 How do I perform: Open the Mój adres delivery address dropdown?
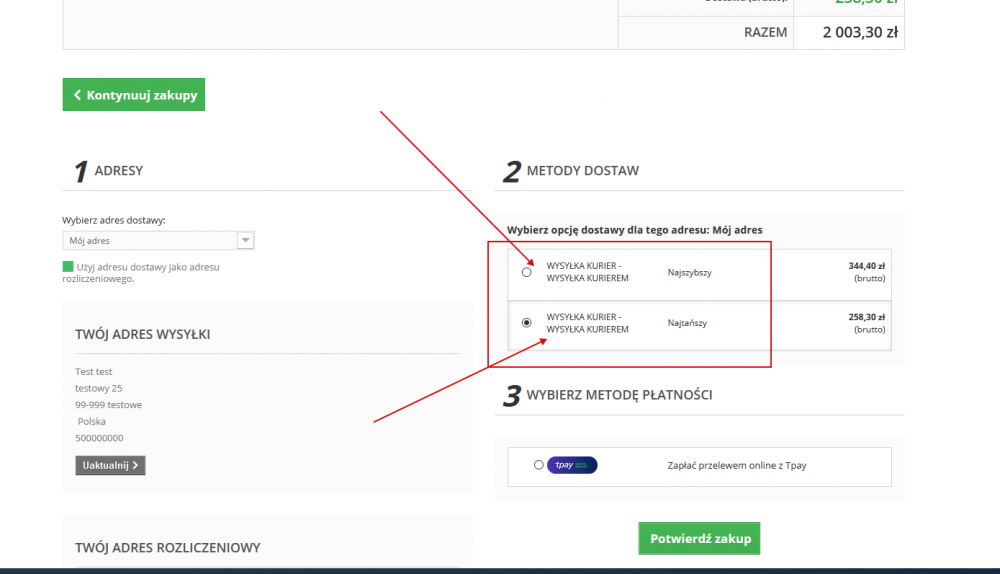[158, 240]
